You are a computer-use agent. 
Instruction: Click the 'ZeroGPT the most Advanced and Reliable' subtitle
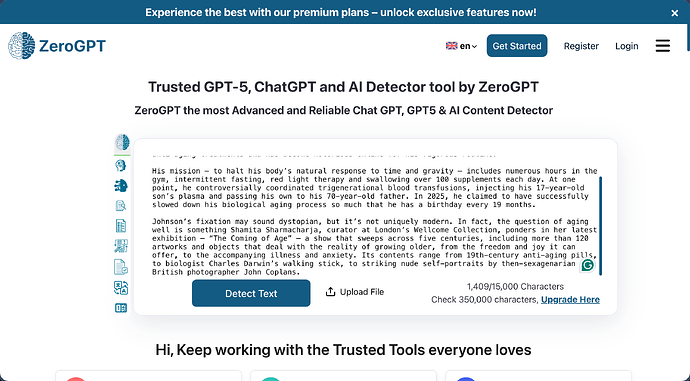[x=343, y=110]
